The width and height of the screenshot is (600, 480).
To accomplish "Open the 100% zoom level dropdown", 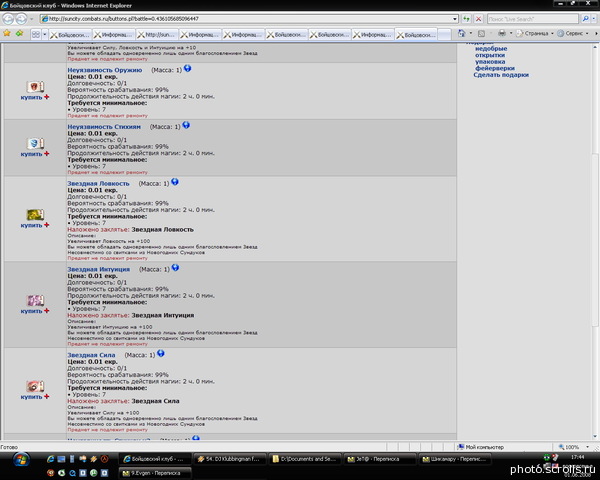I will click(587, 447).
